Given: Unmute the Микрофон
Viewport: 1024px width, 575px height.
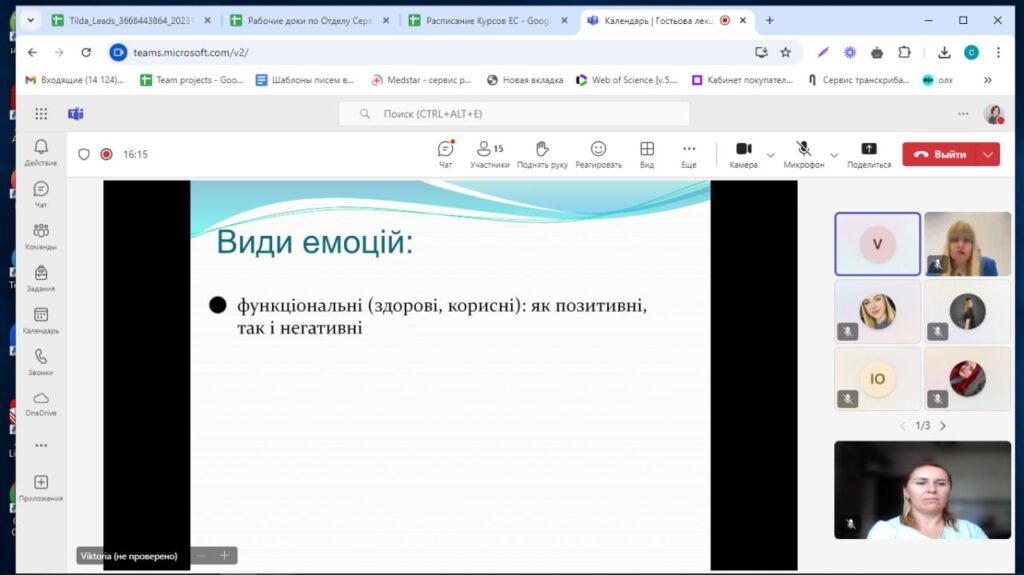Looking at the screenshot, I should point(803,153).
